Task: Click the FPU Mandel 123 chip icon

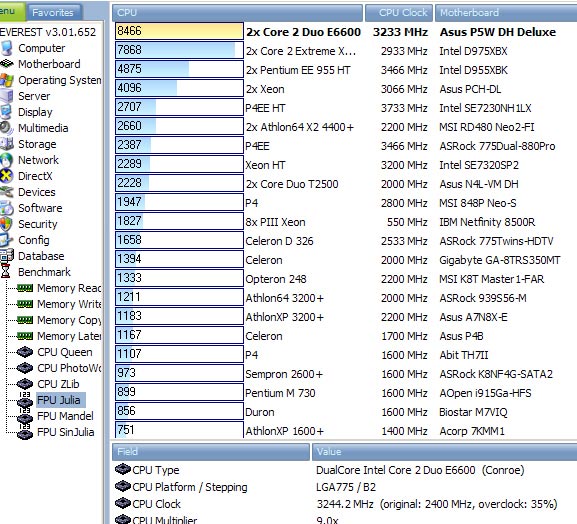Action: (x=25, y=416)
